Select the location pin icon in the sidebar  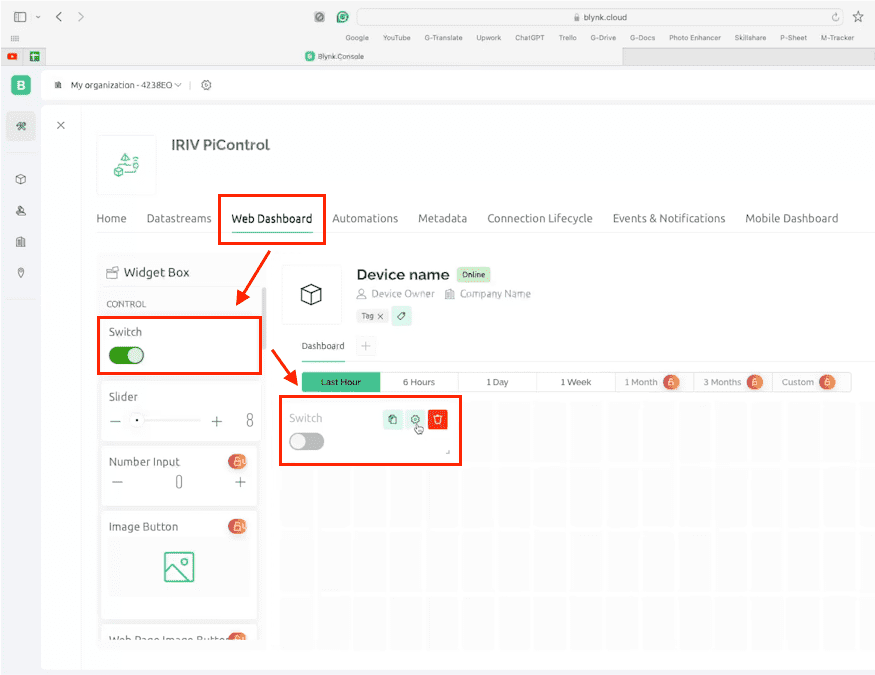(21, 272)
